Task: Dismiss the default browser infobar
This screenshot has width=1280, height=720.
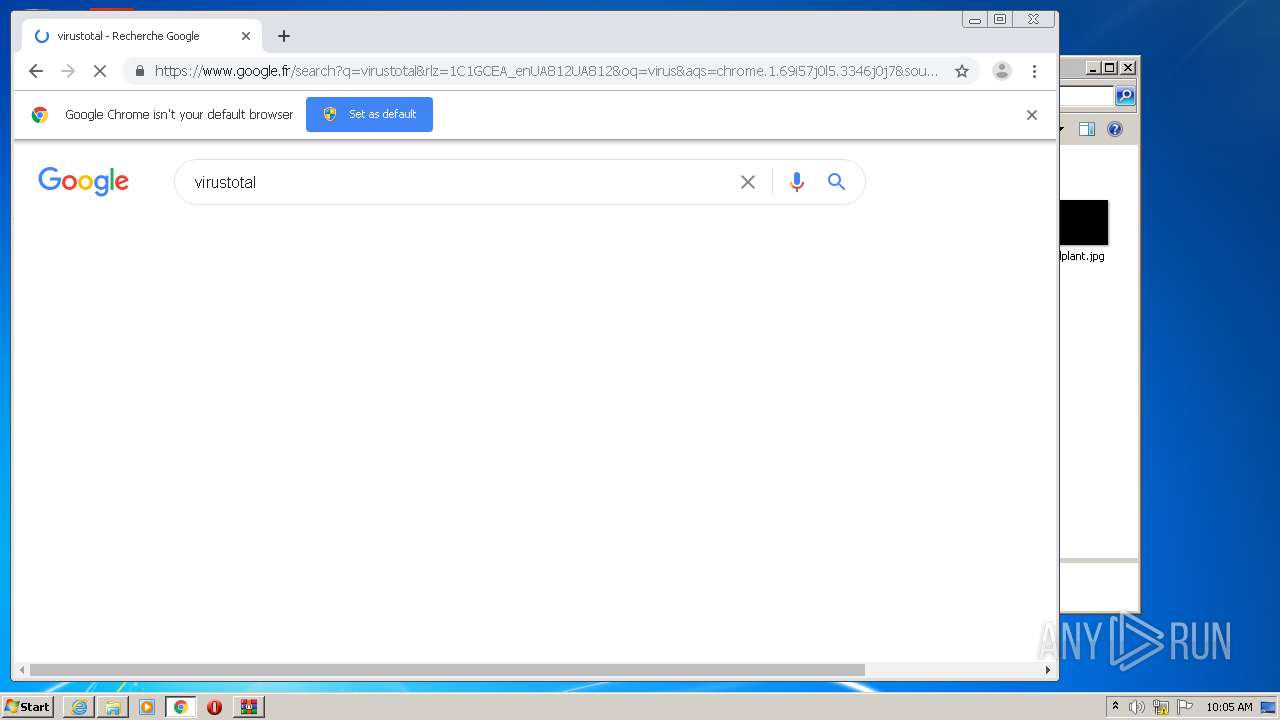Action: coord(1032,115)
